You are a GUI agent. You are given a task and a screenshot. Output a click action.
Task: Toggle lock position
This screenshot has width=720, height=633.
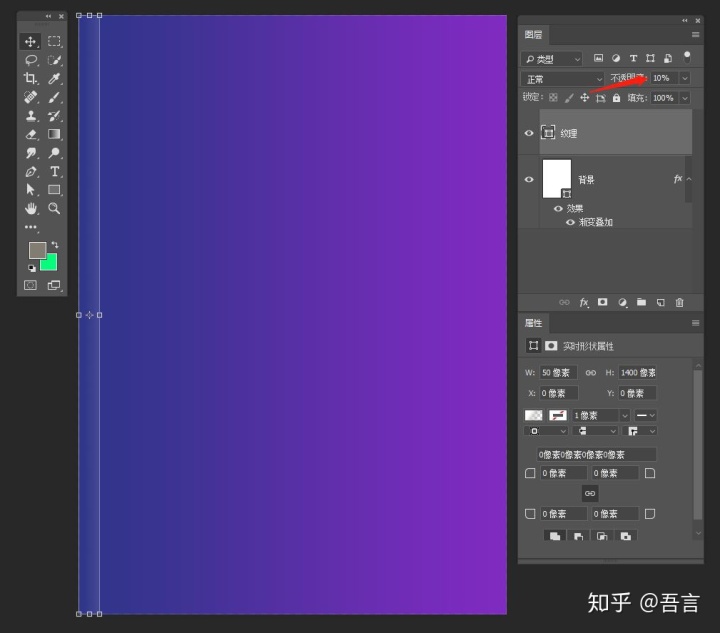point(585,98)
